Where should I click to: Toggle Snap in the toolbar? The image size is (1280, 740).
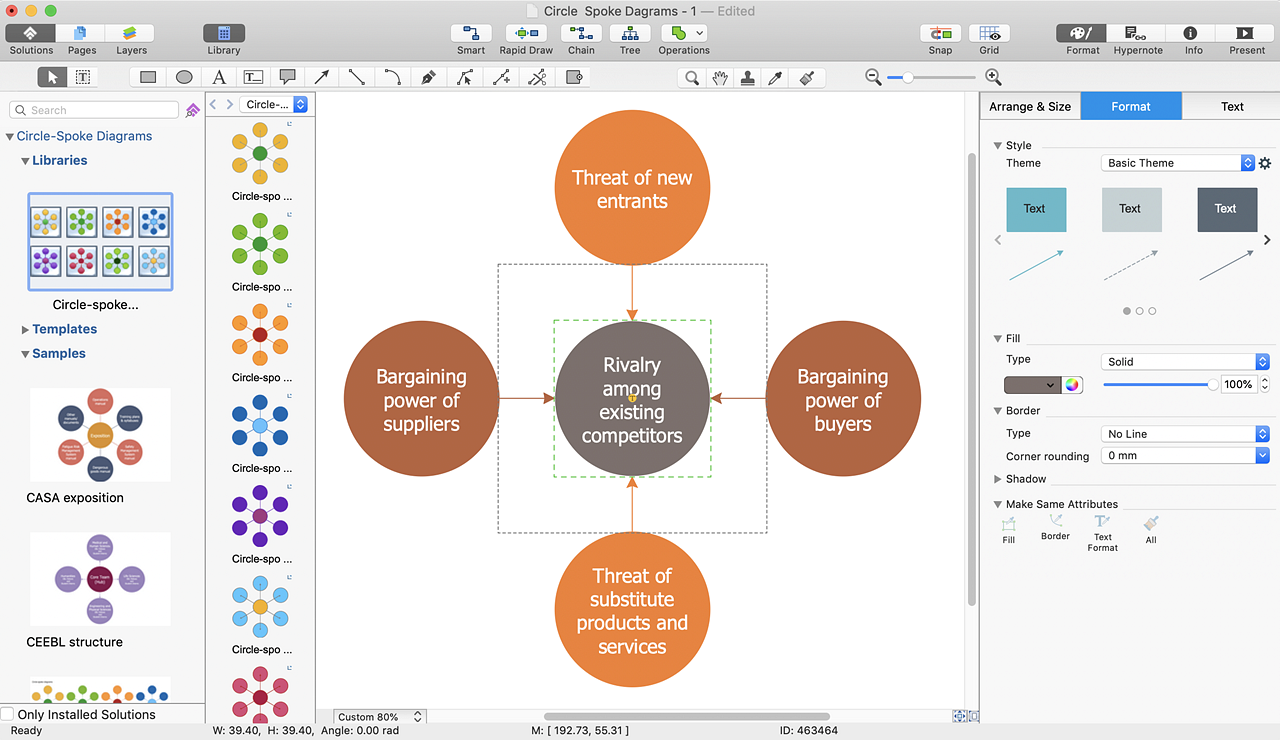940,33
